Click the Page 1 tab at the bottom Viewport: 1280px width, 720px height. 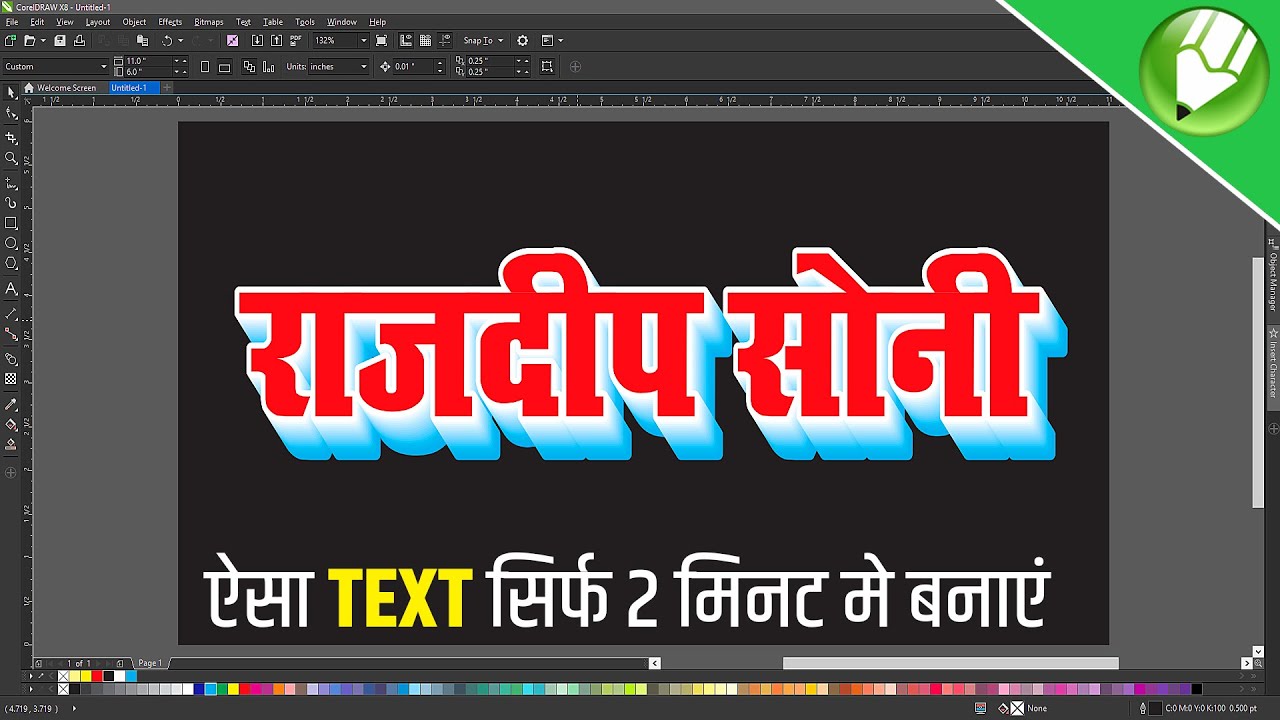(x=150, y=663)
